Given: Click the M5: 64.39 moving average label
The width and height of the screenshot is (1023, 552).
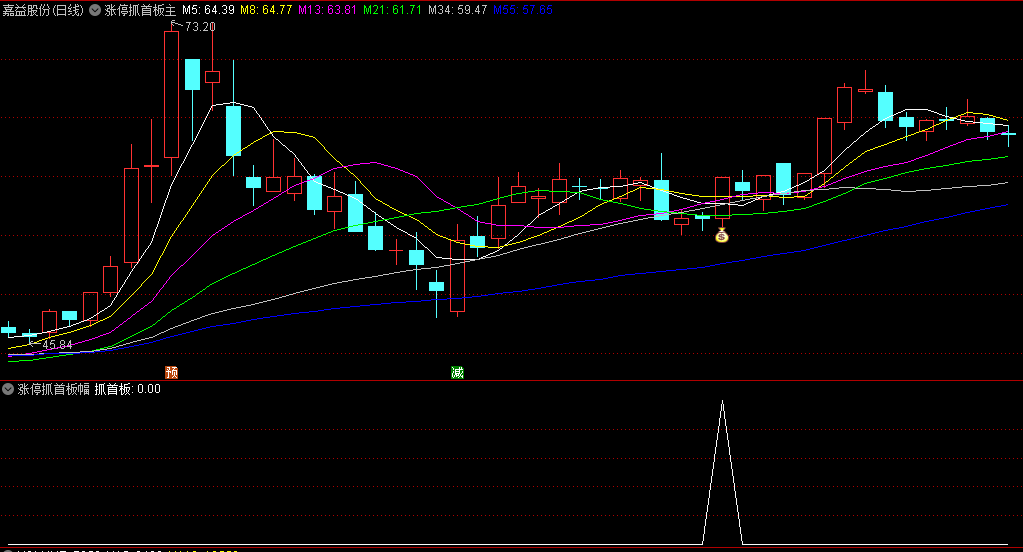Looking at the screenshot, I should (x=208, y=10).
